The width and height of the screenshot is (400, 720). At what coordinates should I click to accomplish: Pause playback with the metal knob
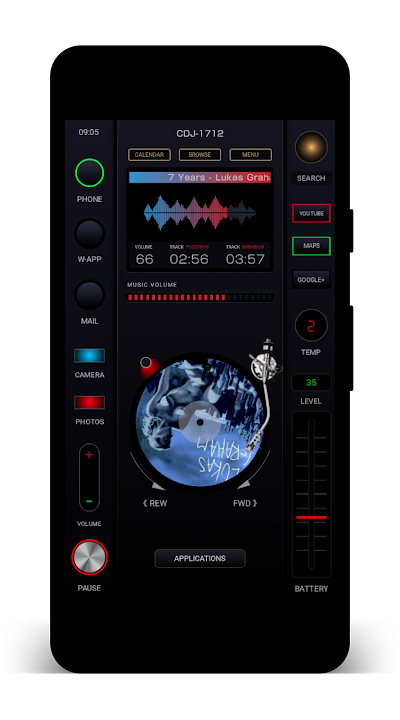coord(89,557)
